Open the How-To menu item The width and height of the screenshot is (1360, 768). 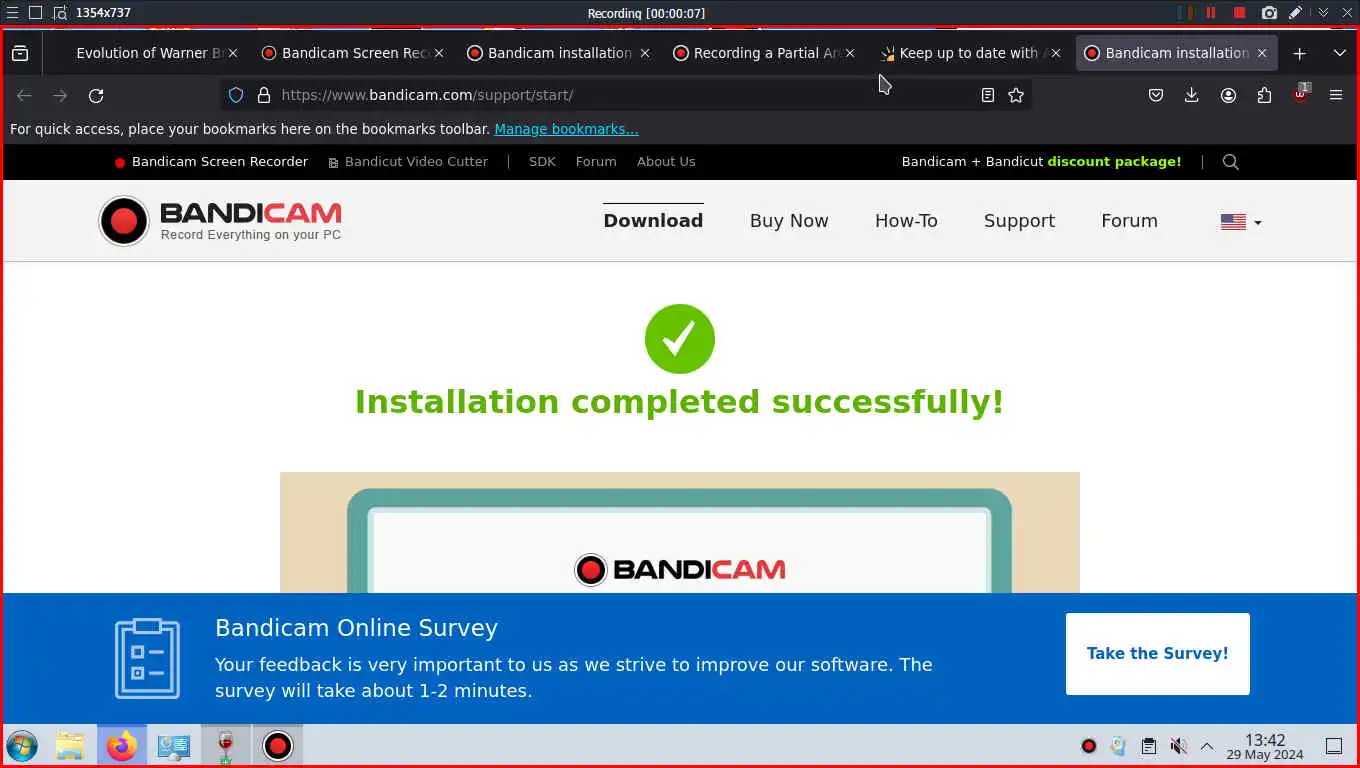(x=906, y=221)
